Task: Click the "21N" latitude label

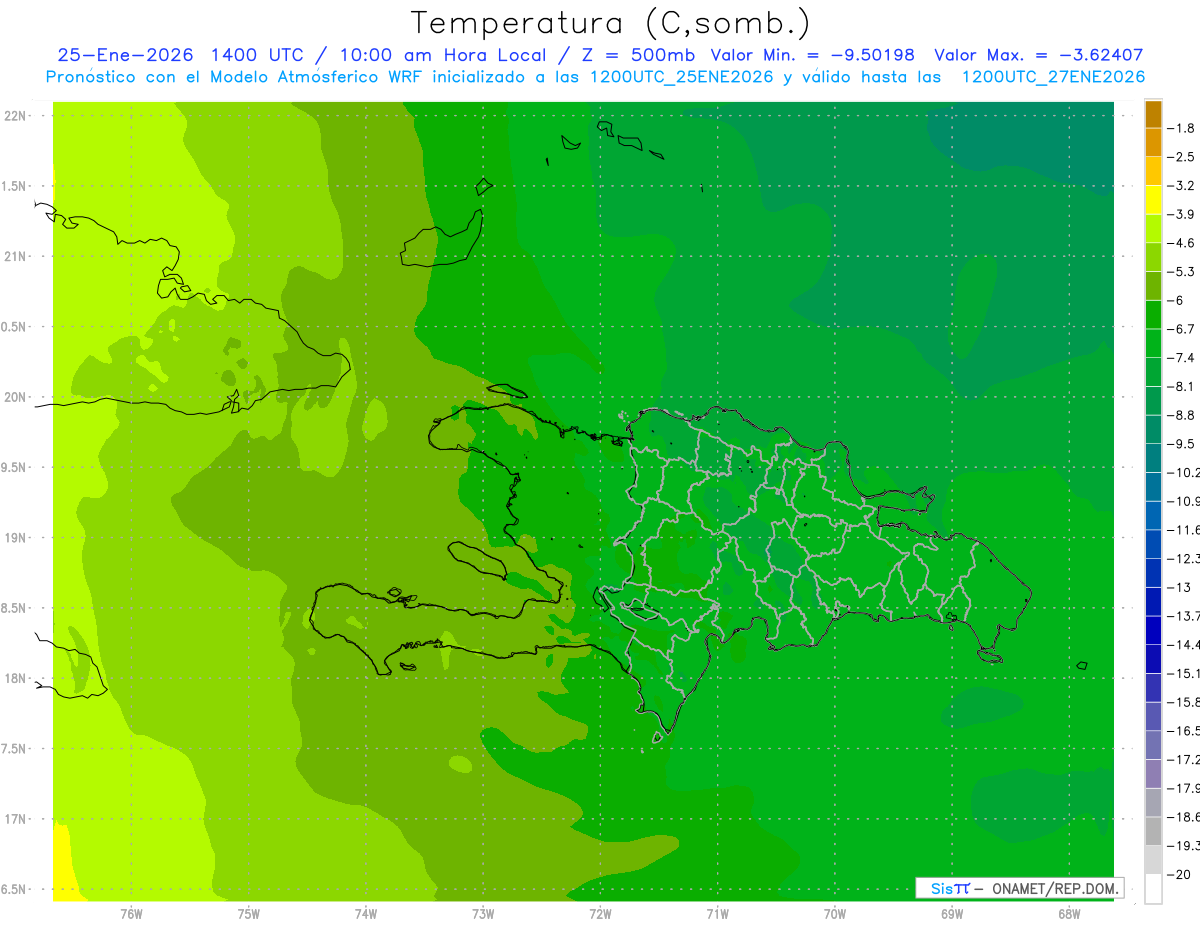Action: click(x=14, y=257)
